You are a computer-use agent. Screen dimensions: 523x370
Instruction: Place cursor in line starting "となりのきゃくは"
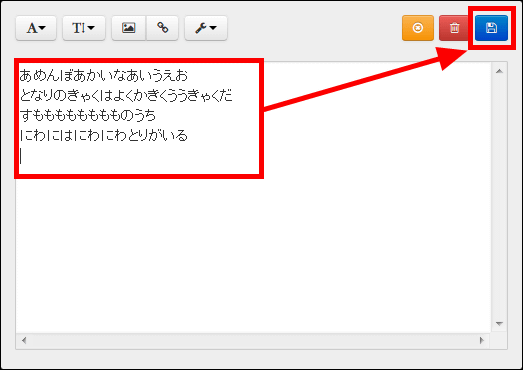pyautogui.click(x=126, y=95)
